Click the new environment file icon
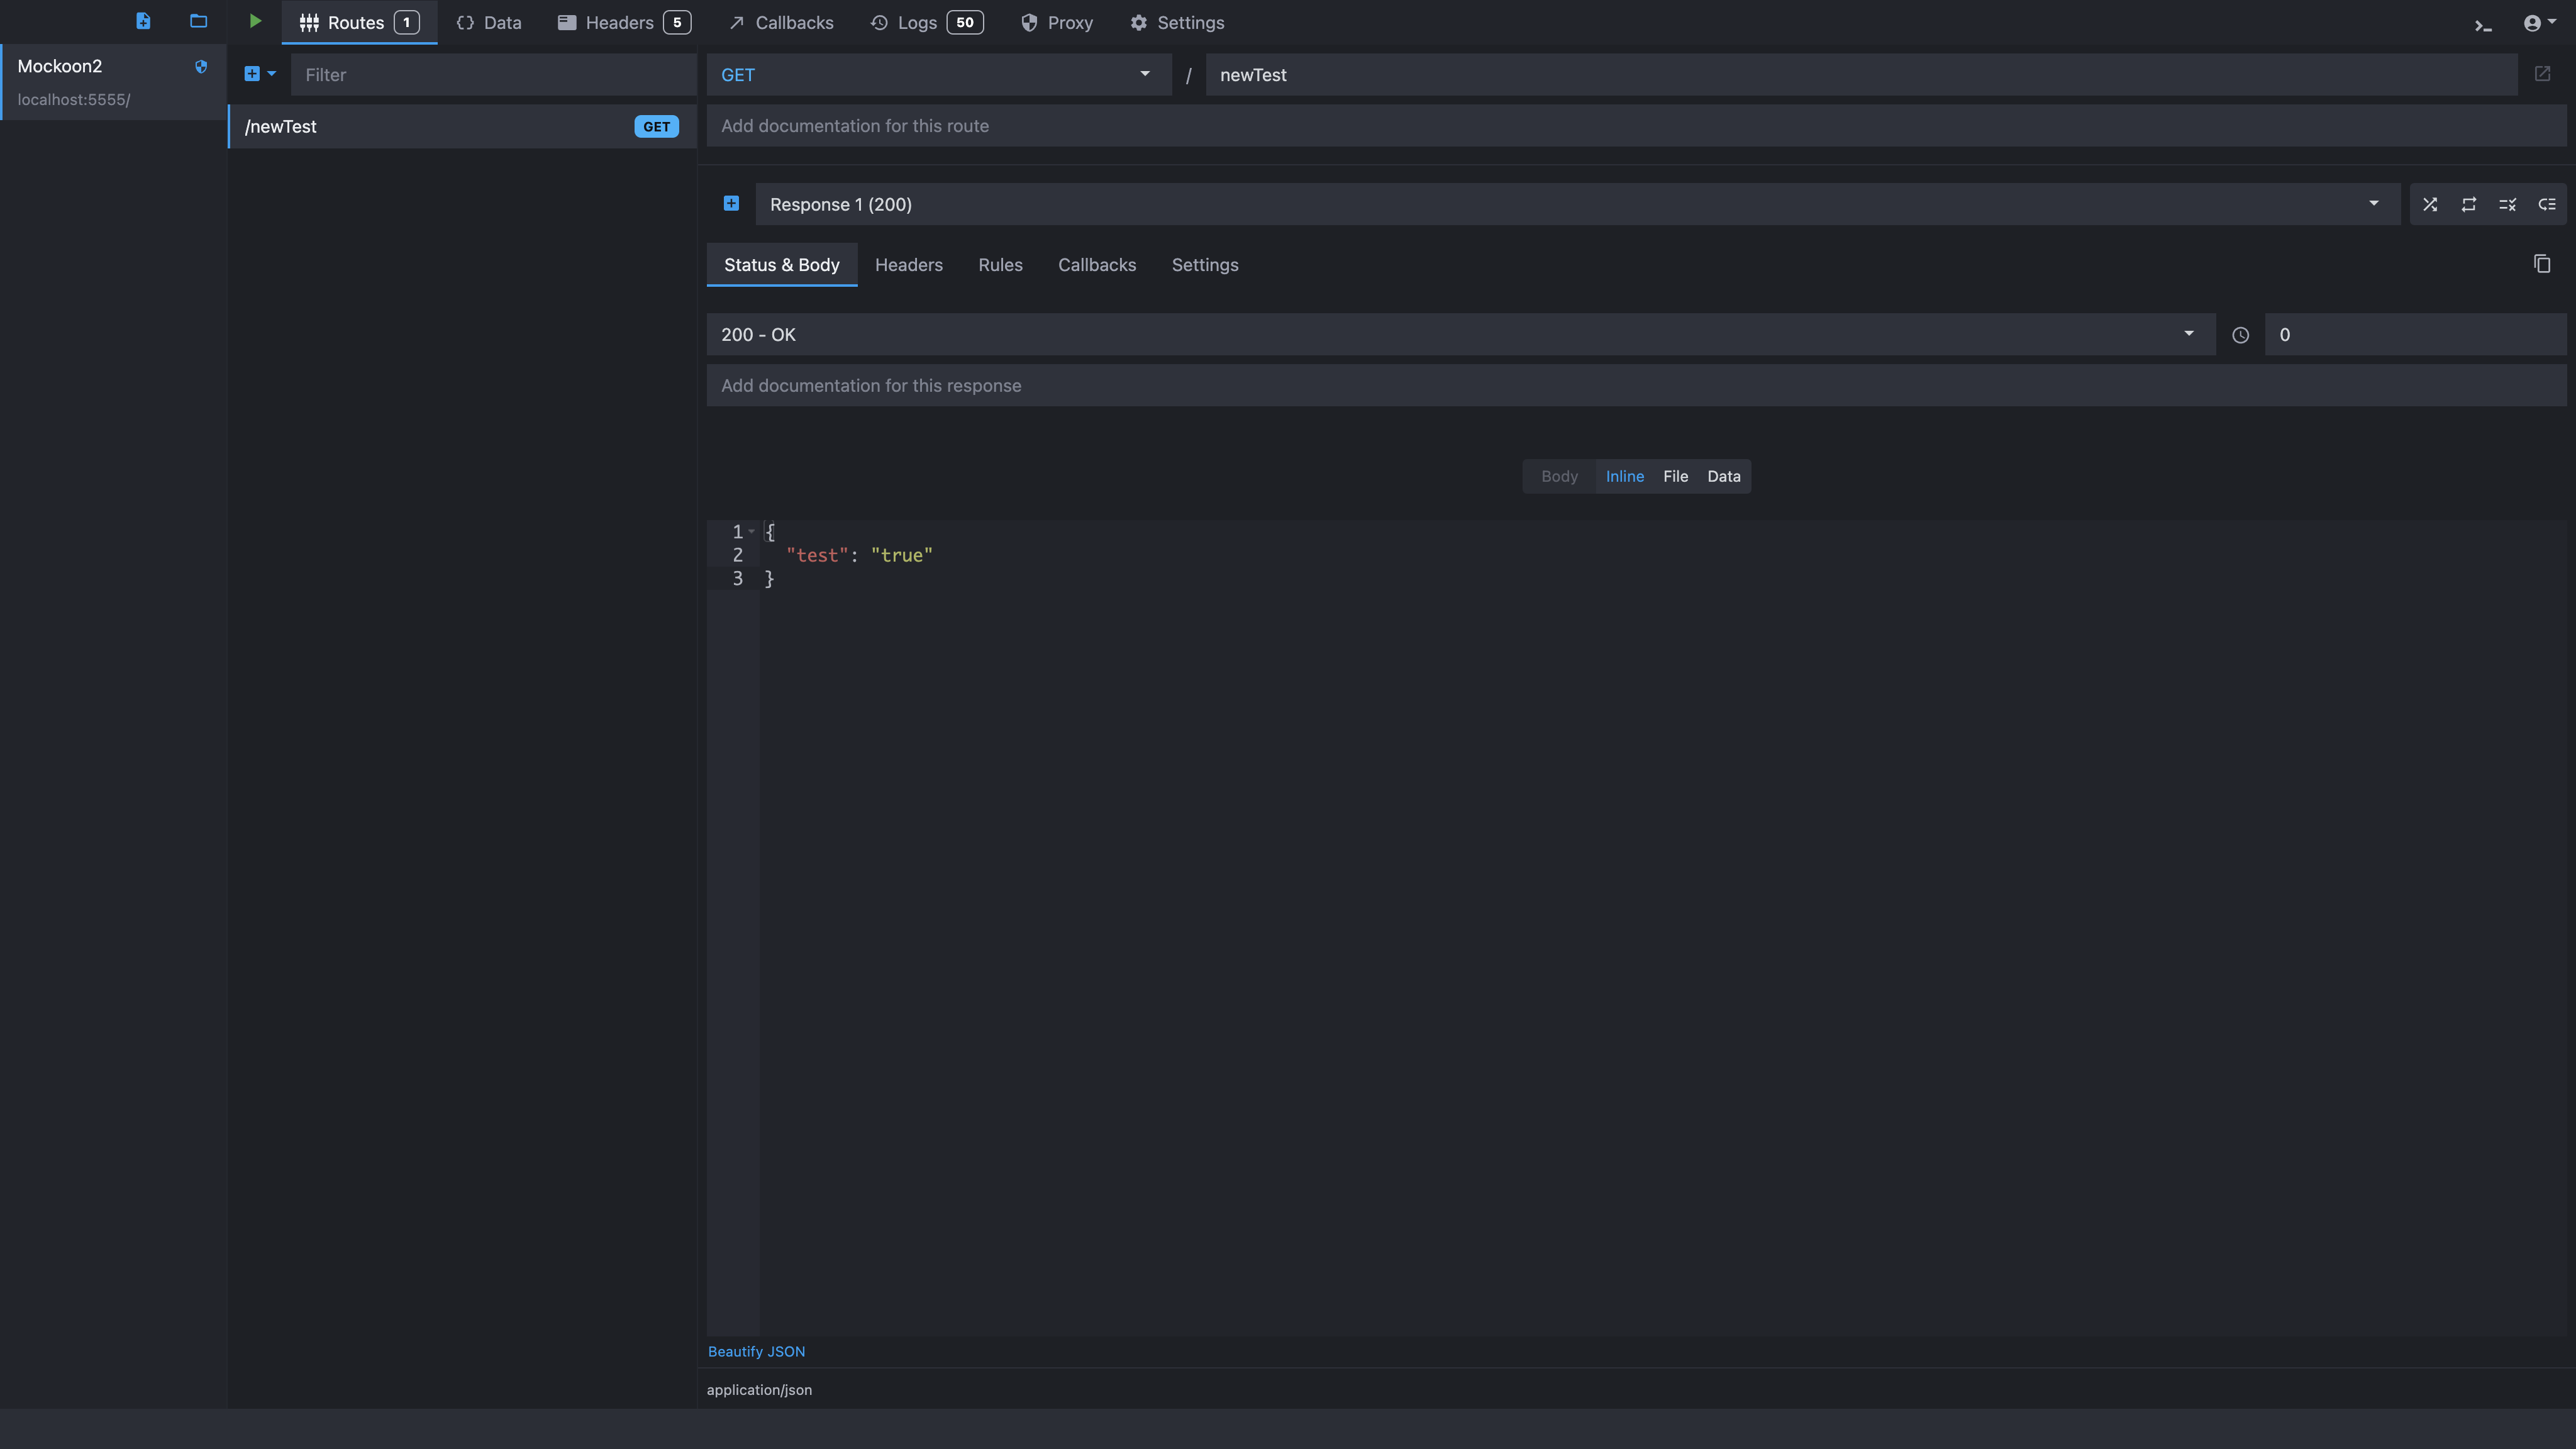Viewport: 2576px width, 1449px height. pos(143,21)
